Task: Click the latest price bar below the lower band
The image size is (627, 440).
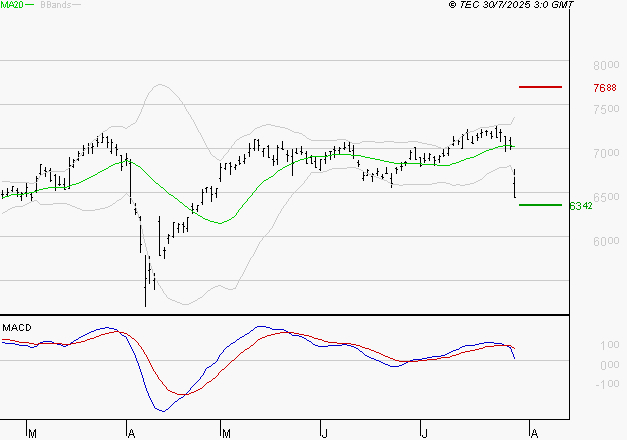Action: click(x=514, y=184)
